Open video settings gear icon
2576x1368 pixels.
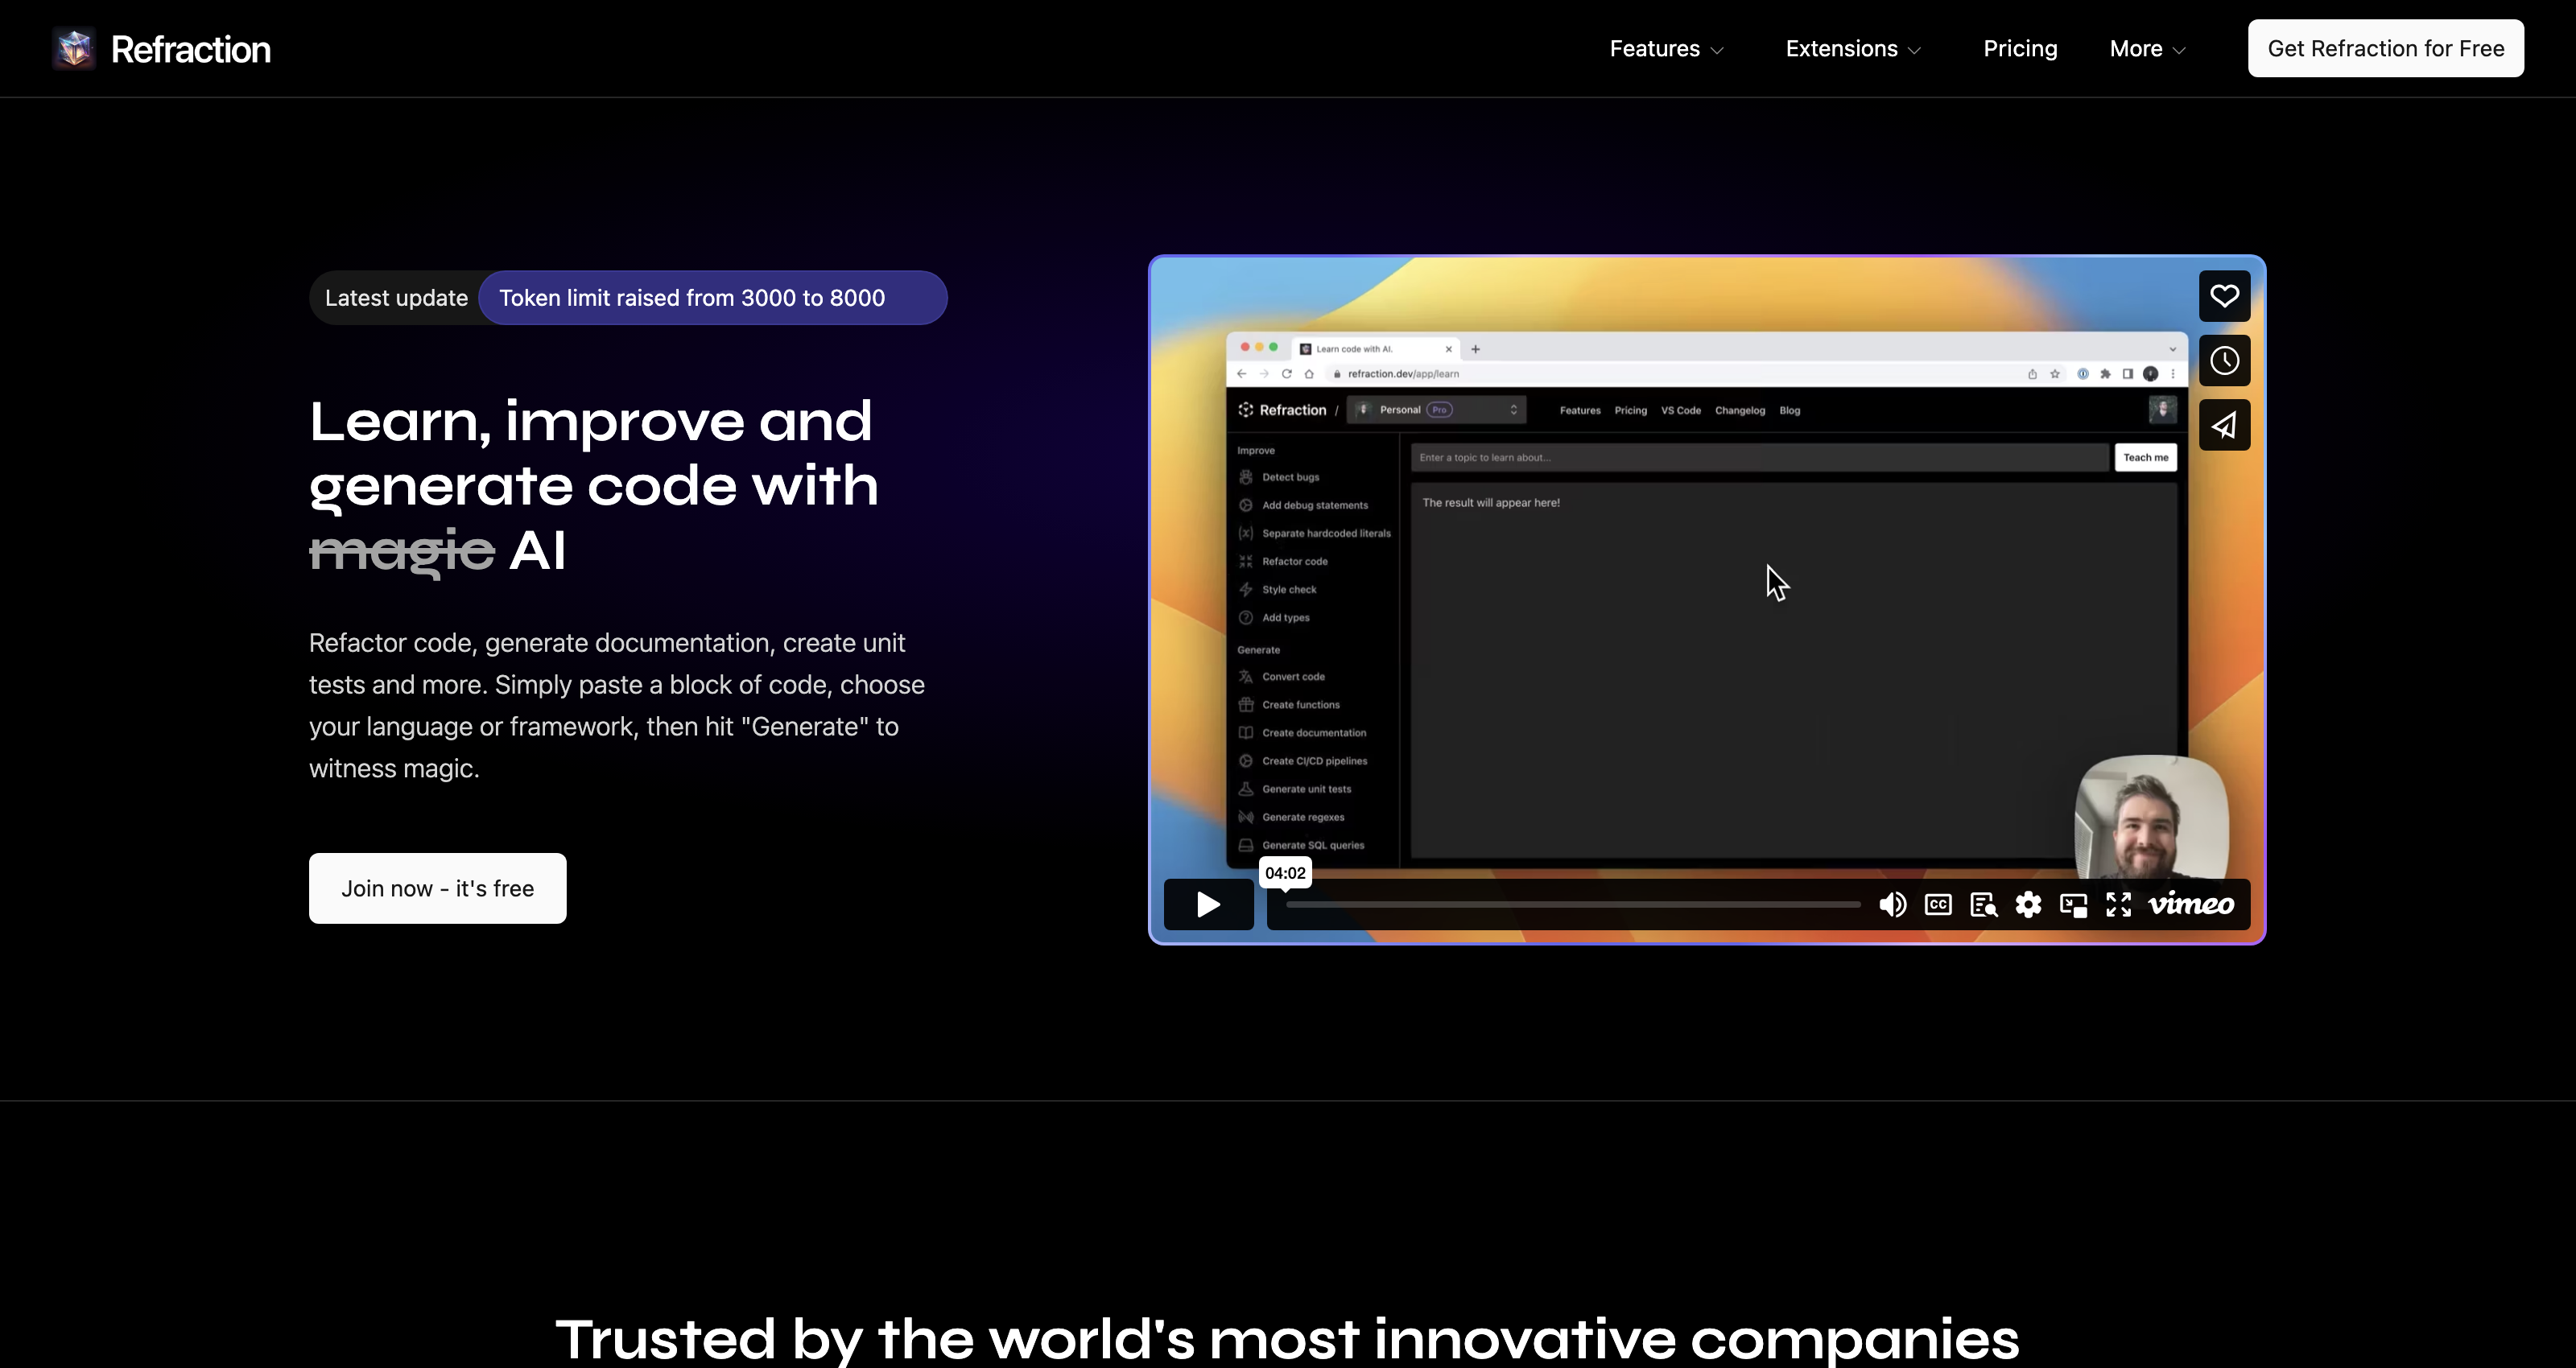(2028, 904)
